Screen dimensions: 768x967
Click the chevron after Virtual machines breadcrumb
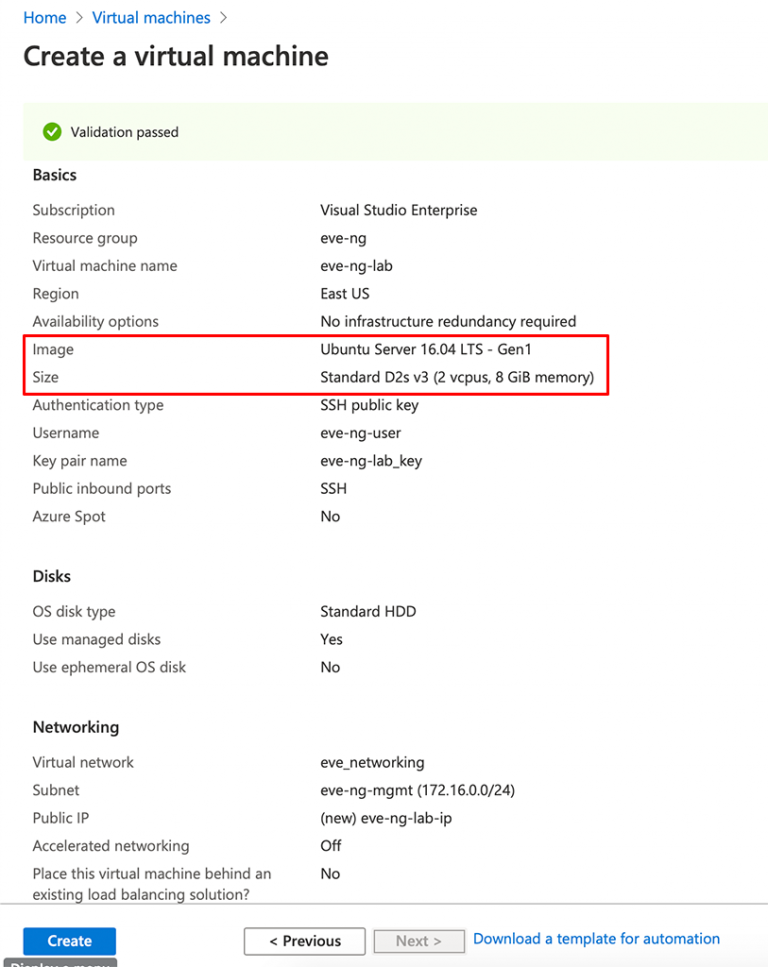coord(223,17)
